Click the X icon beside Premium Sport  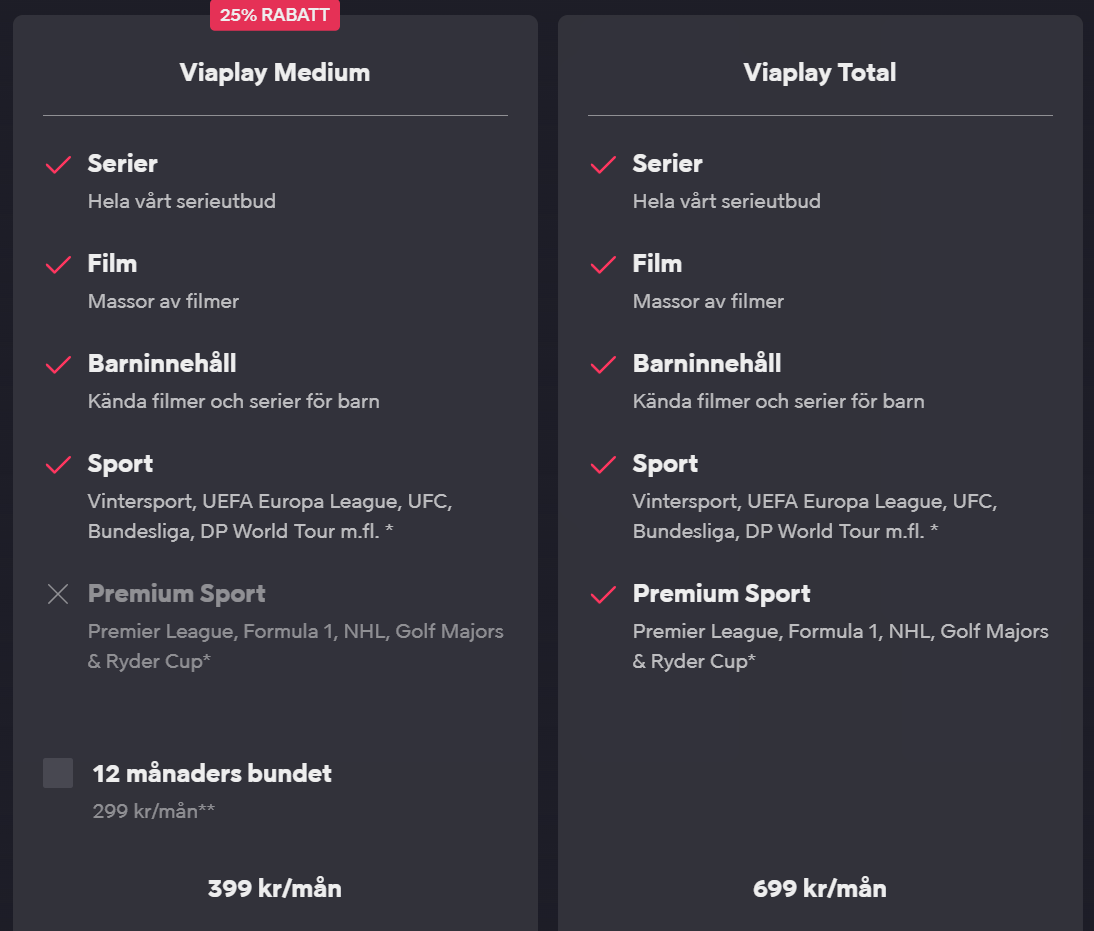tap(58, 594)
